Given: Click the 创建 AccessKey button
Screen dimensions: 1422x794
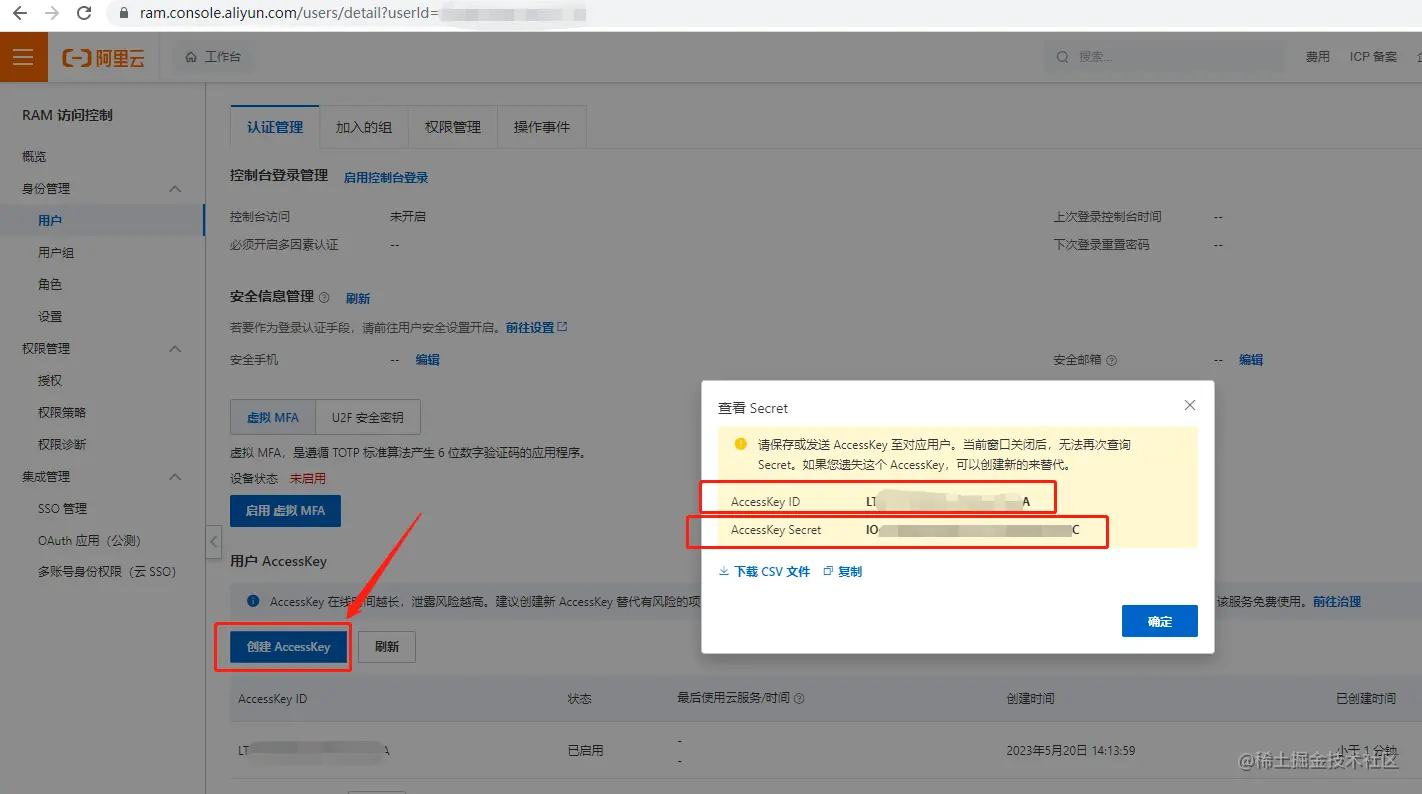Looking at the screenshot, I should click(x=289, y=647).
